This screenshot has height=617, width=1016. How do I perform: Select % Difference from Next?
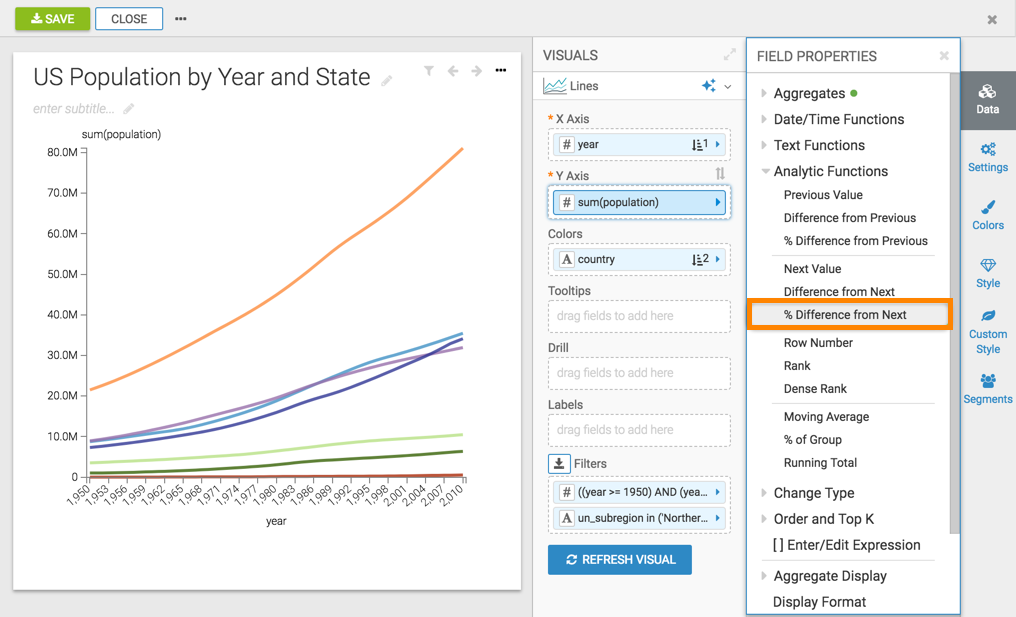(x=845, y=315)
